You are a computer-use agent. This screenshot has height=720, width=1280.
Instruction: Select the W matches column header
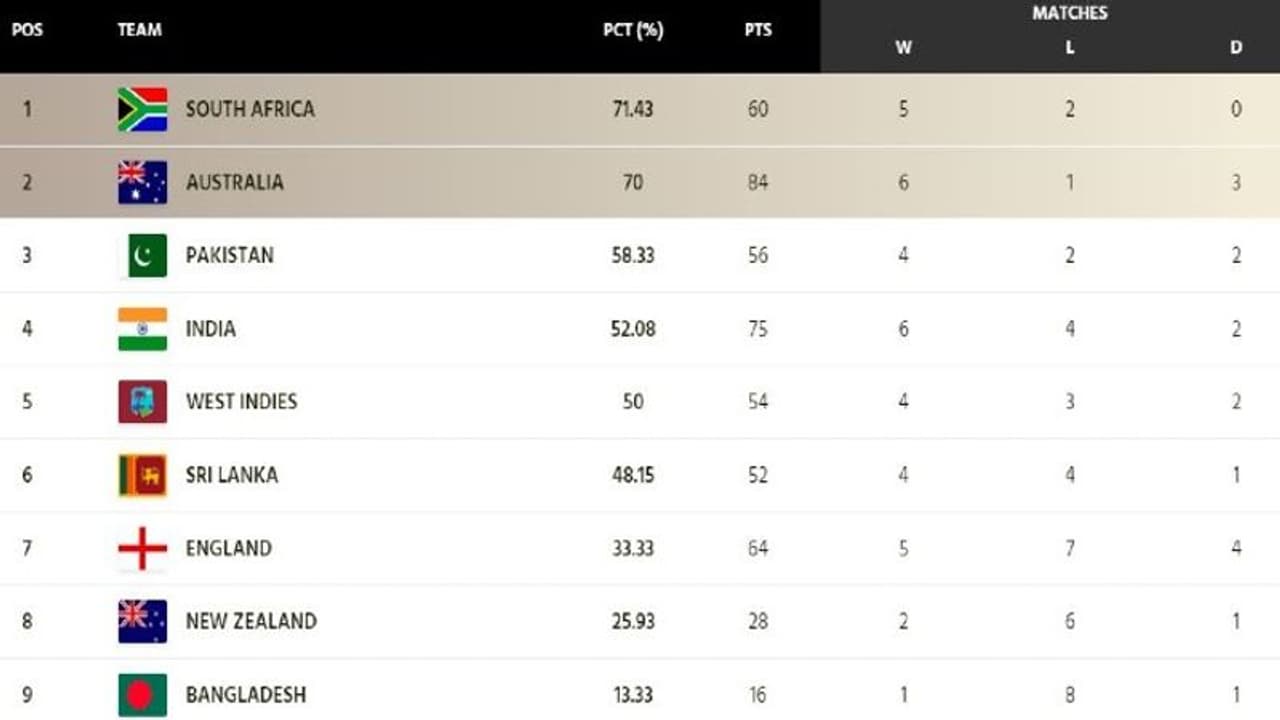tap(903, 47)
